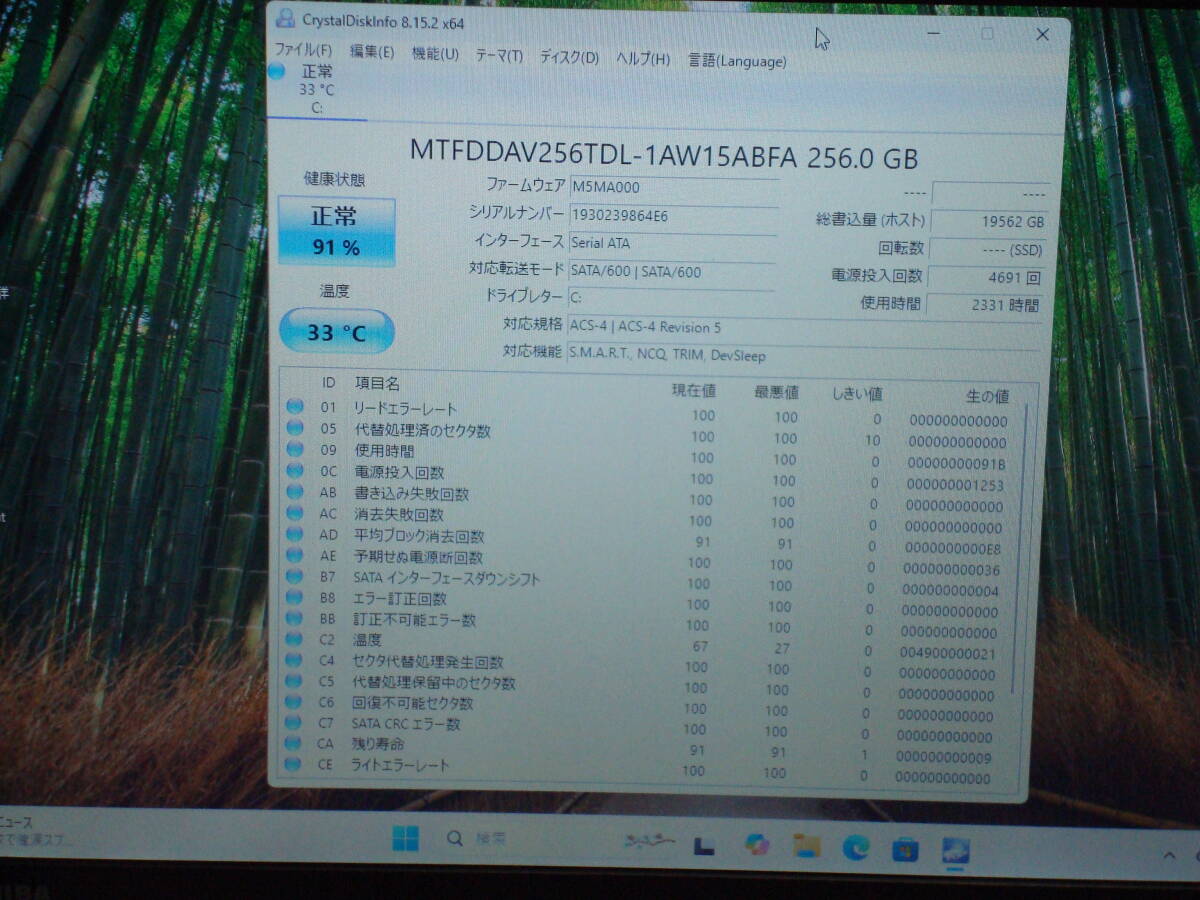Click the status circle for attribute 05 代替処理済のセクタ数
The height and width of the screenshot is (900, 1200).
pyautogui.click(x=295, y=428)
